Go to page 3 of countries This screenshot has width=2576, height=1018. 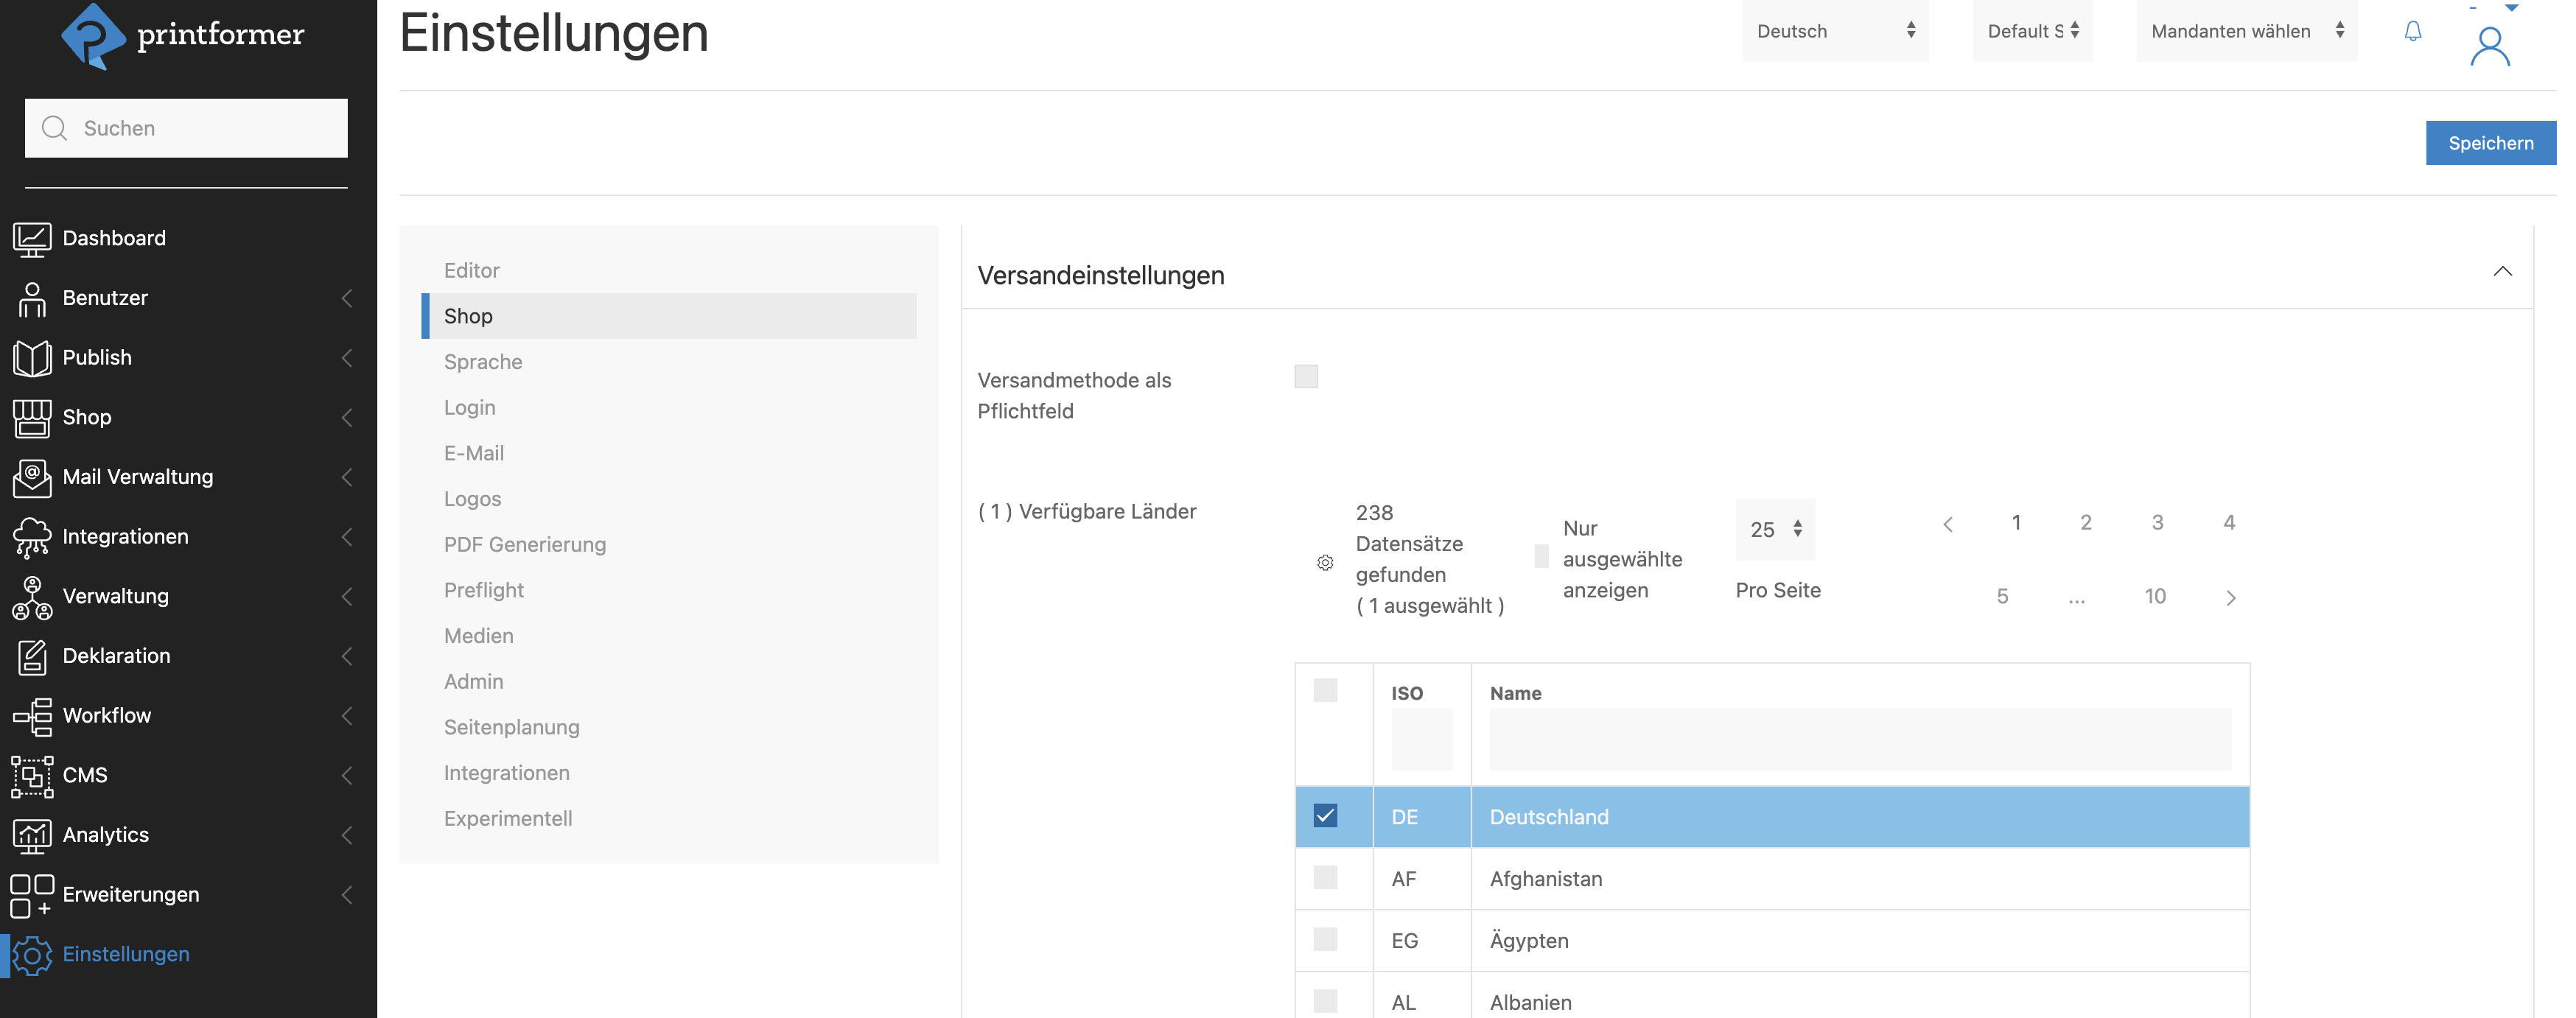coord(2157,523)
